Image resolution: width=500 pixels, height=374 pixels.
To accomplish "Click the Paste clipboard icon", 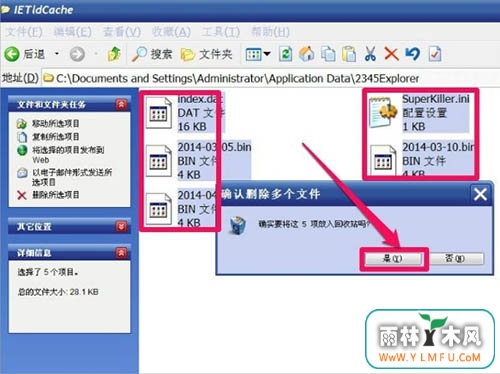I will 349,54.
